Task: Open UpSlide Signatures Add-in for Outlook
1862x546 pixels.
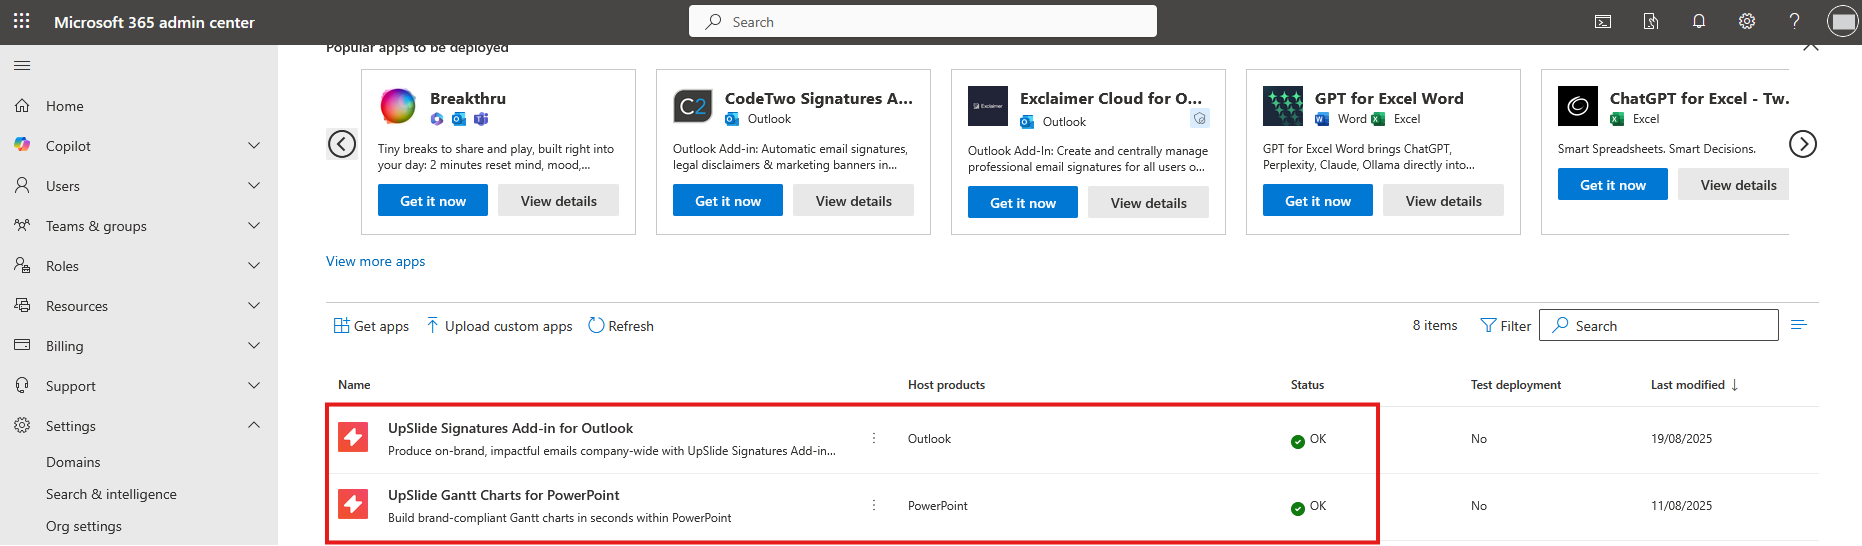Action: pyautogui.click(x=510, y=428)
